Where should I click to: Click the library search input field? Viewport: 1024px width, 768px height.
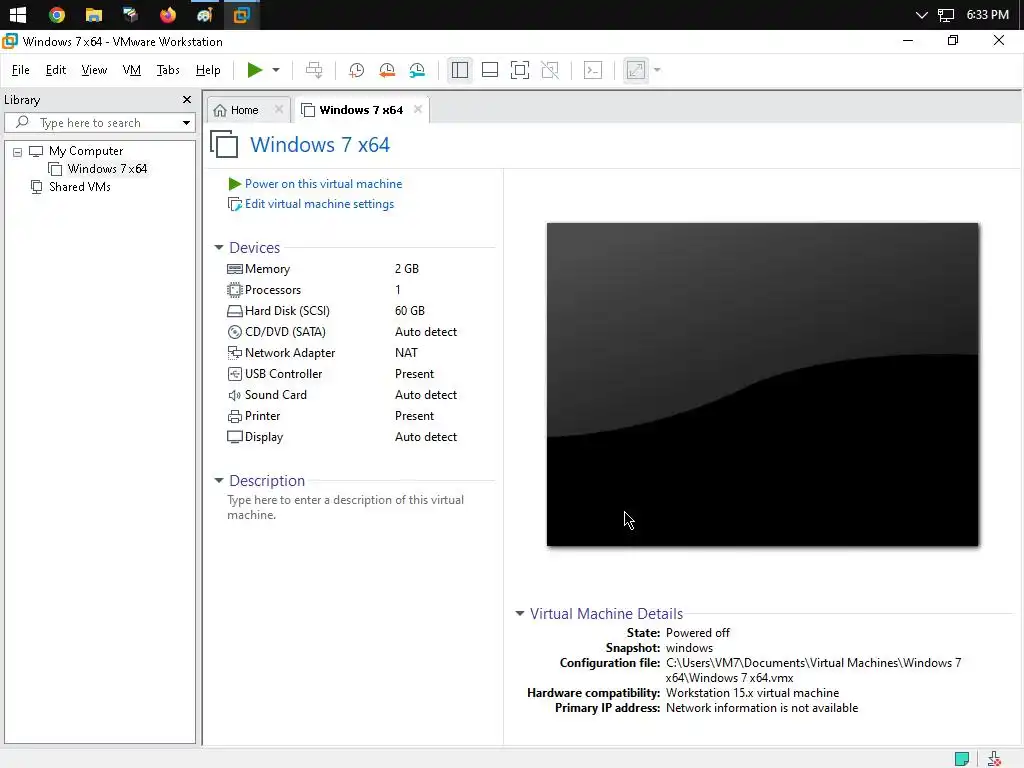pyautogui.click(x=98, y=123)
